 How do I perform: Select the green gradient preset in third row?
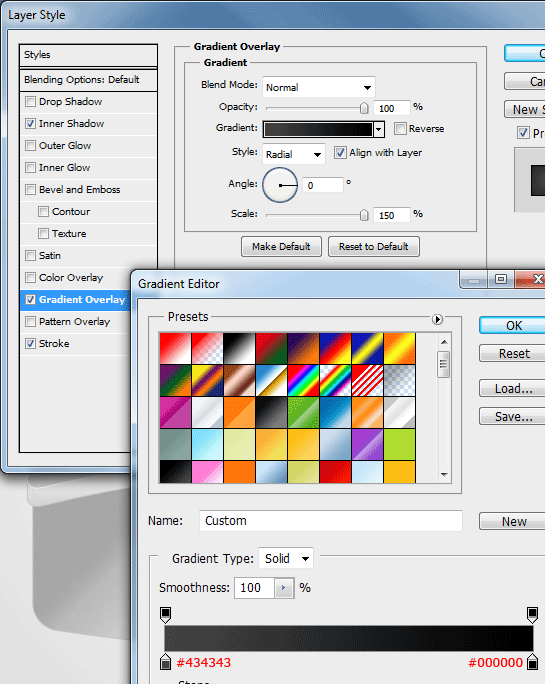coord(303,412)
